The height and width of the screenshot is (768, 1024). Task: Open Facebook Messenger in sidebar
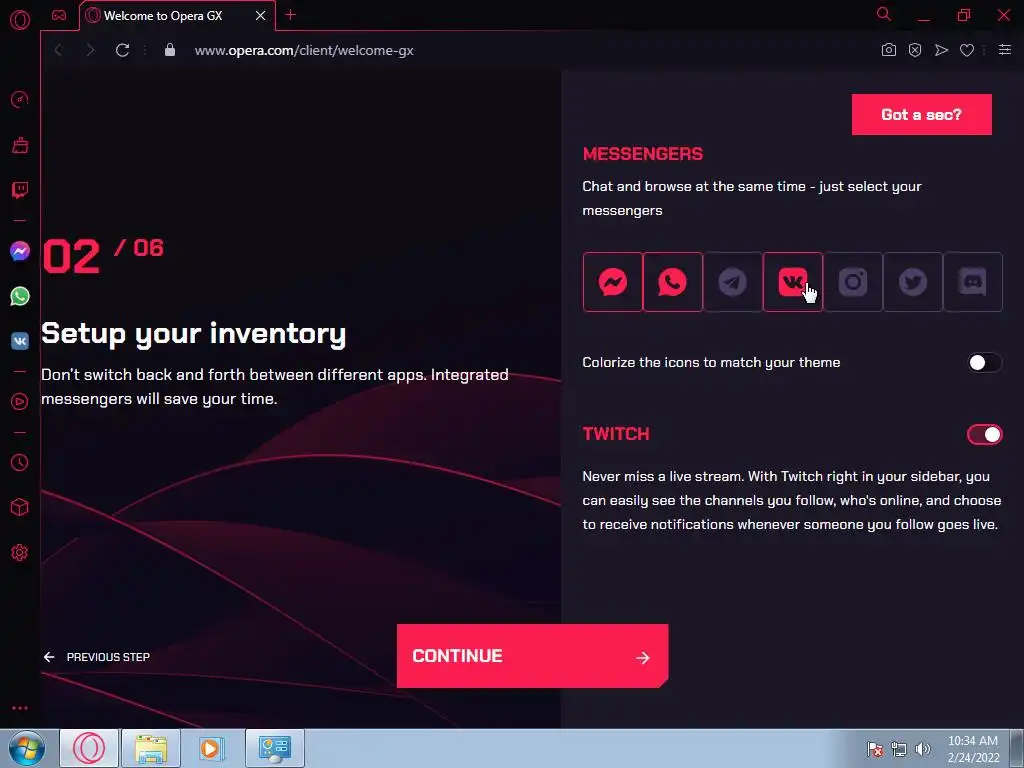click(x=20, y=251)
